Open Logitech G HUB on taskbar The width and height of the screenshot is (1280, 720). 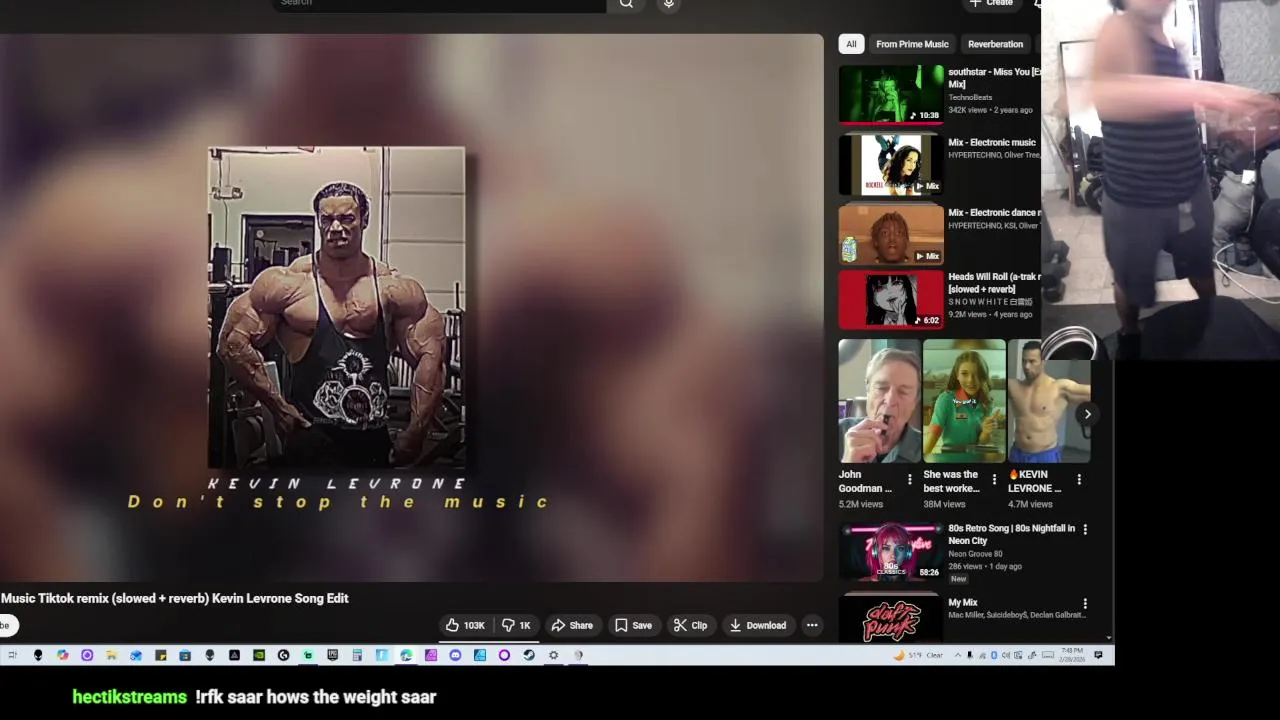283,655
